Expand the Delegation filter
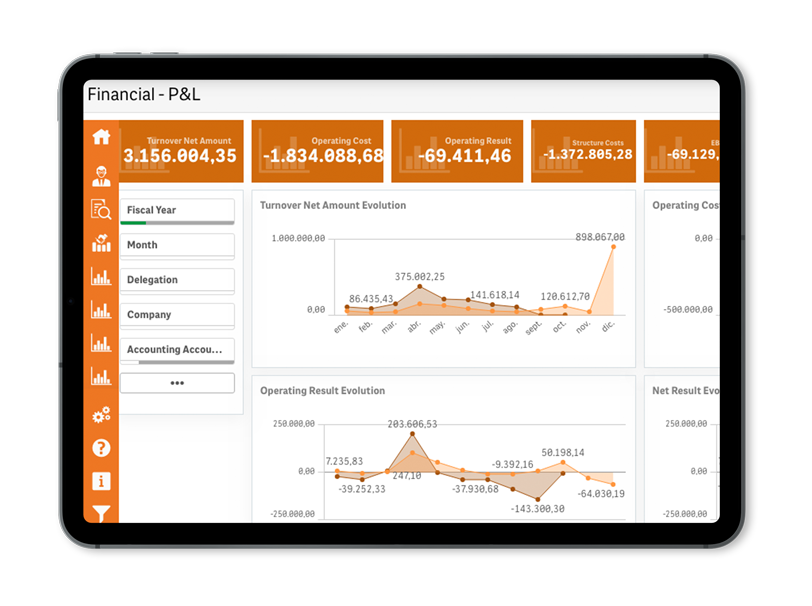The image size is (812, 606). [x=177, y=280]
